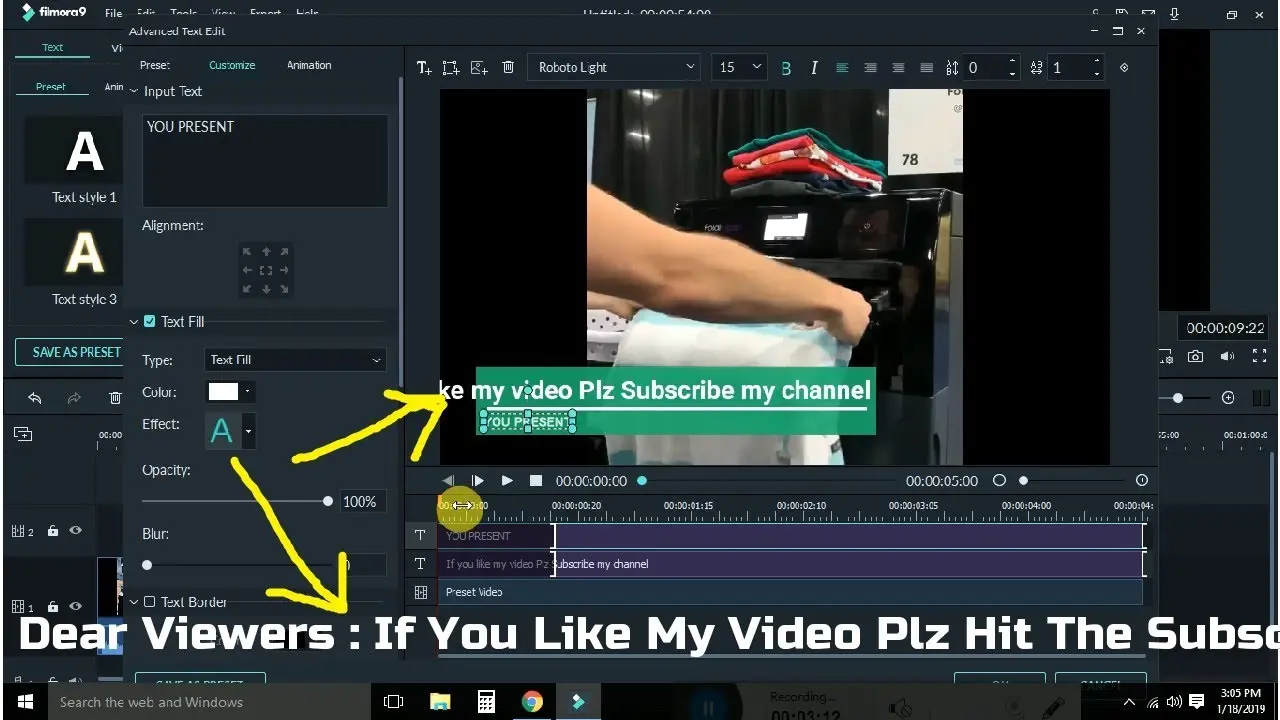This screenshot has height=720, width=1280.
Task: Align text right
Action: click(898, 67)
